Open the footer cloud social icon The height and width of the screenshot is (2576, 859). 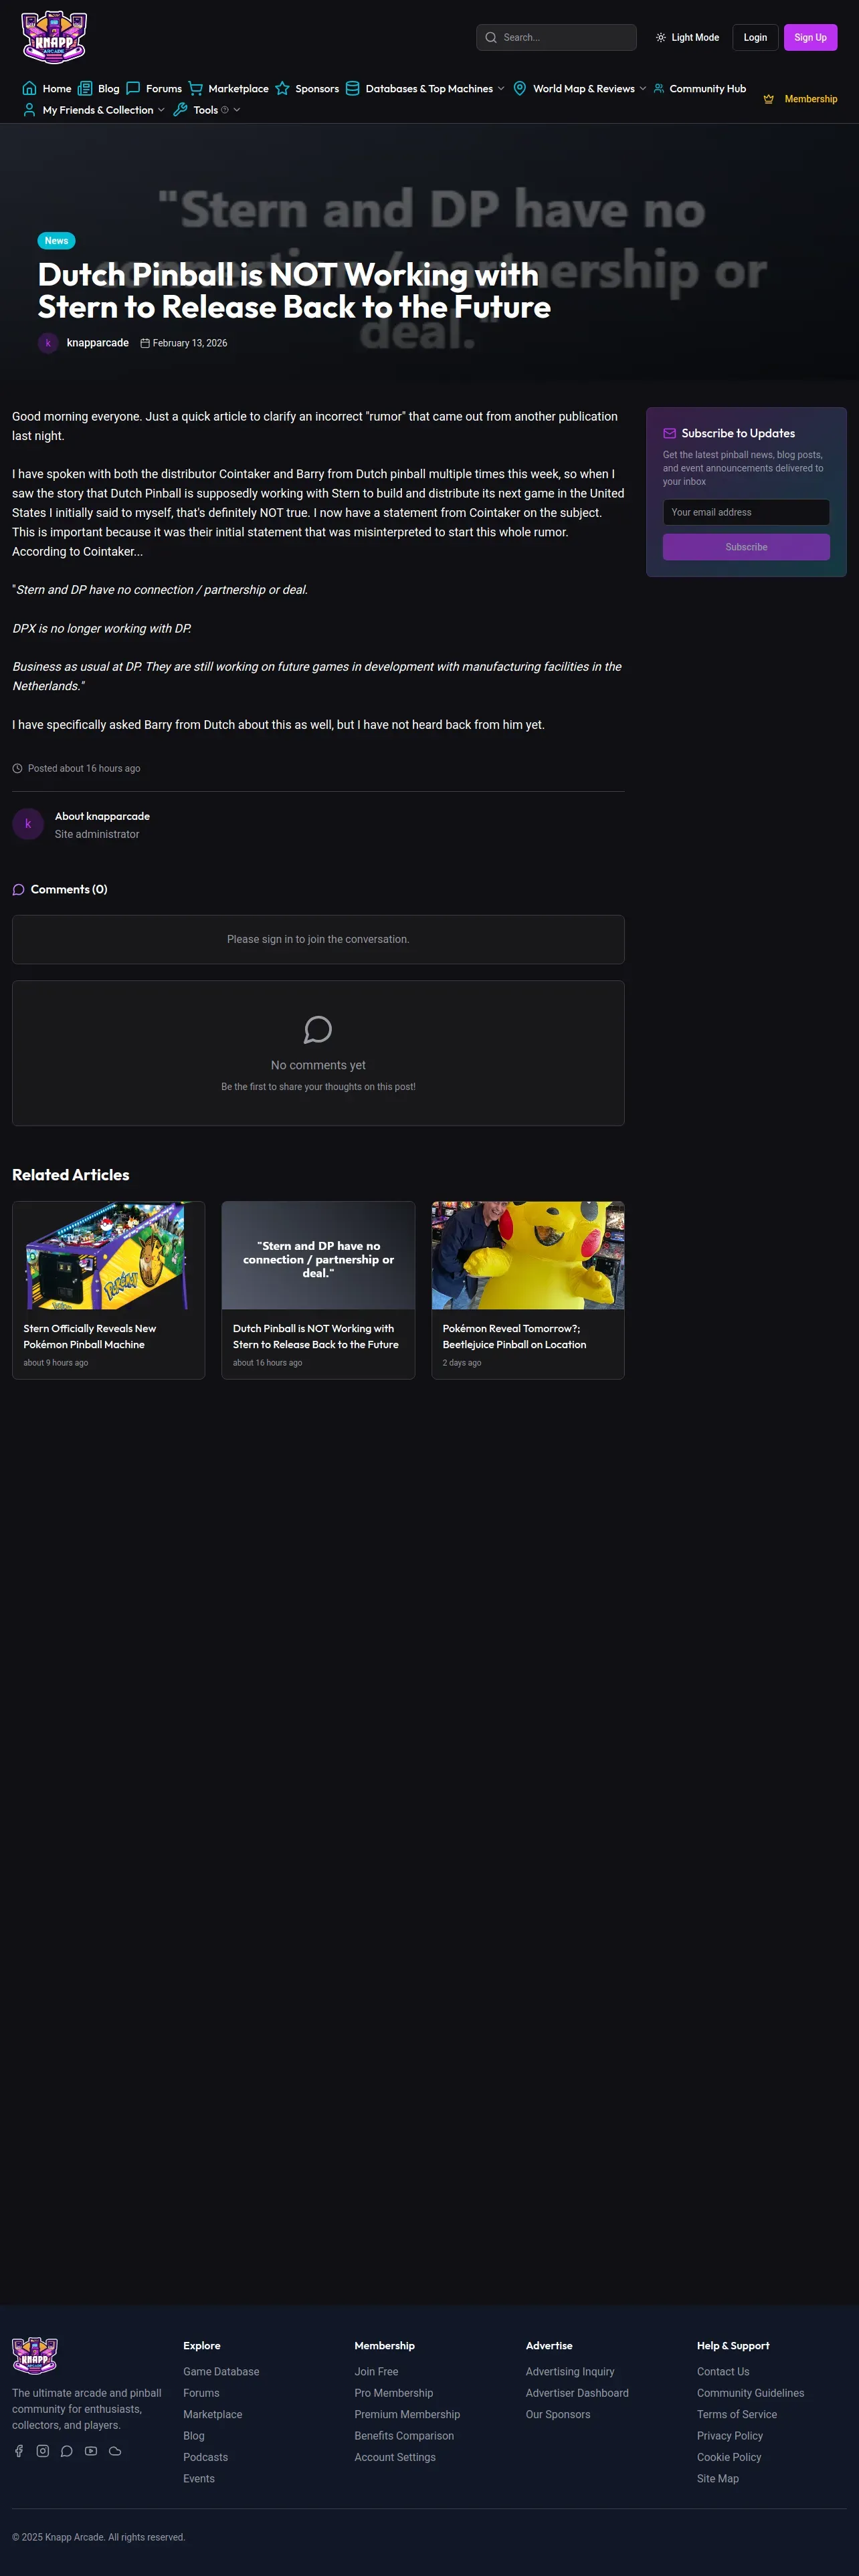(x=115, y=2450)
